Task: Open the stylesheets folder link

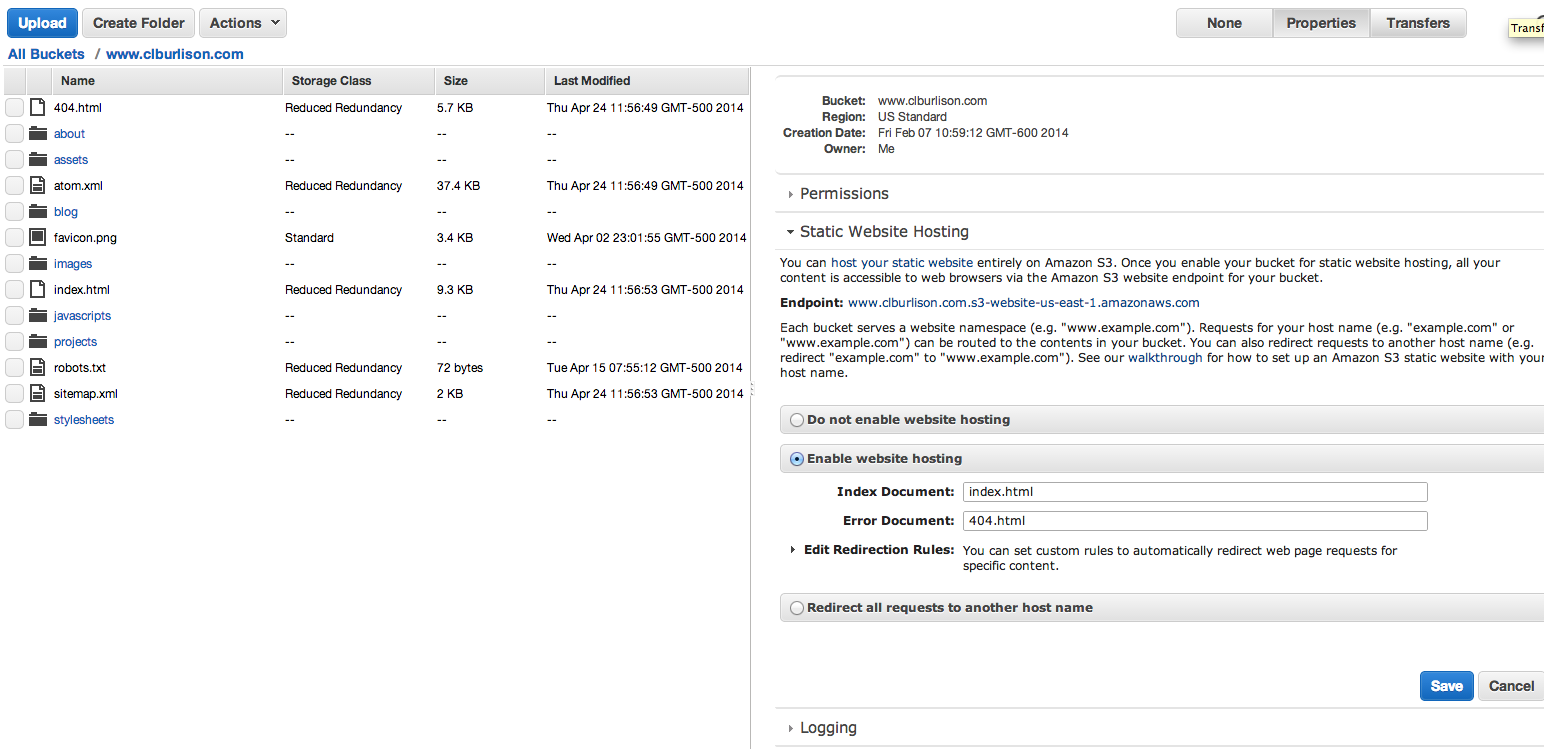Action: [x=84, y=420]
